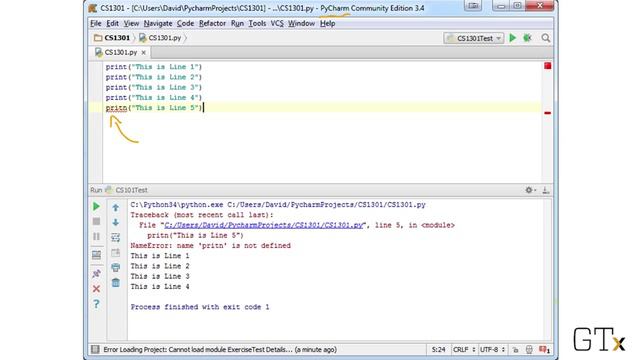Jump to error stripe mark for line 5
640x360 pixels.
(548, 113)
